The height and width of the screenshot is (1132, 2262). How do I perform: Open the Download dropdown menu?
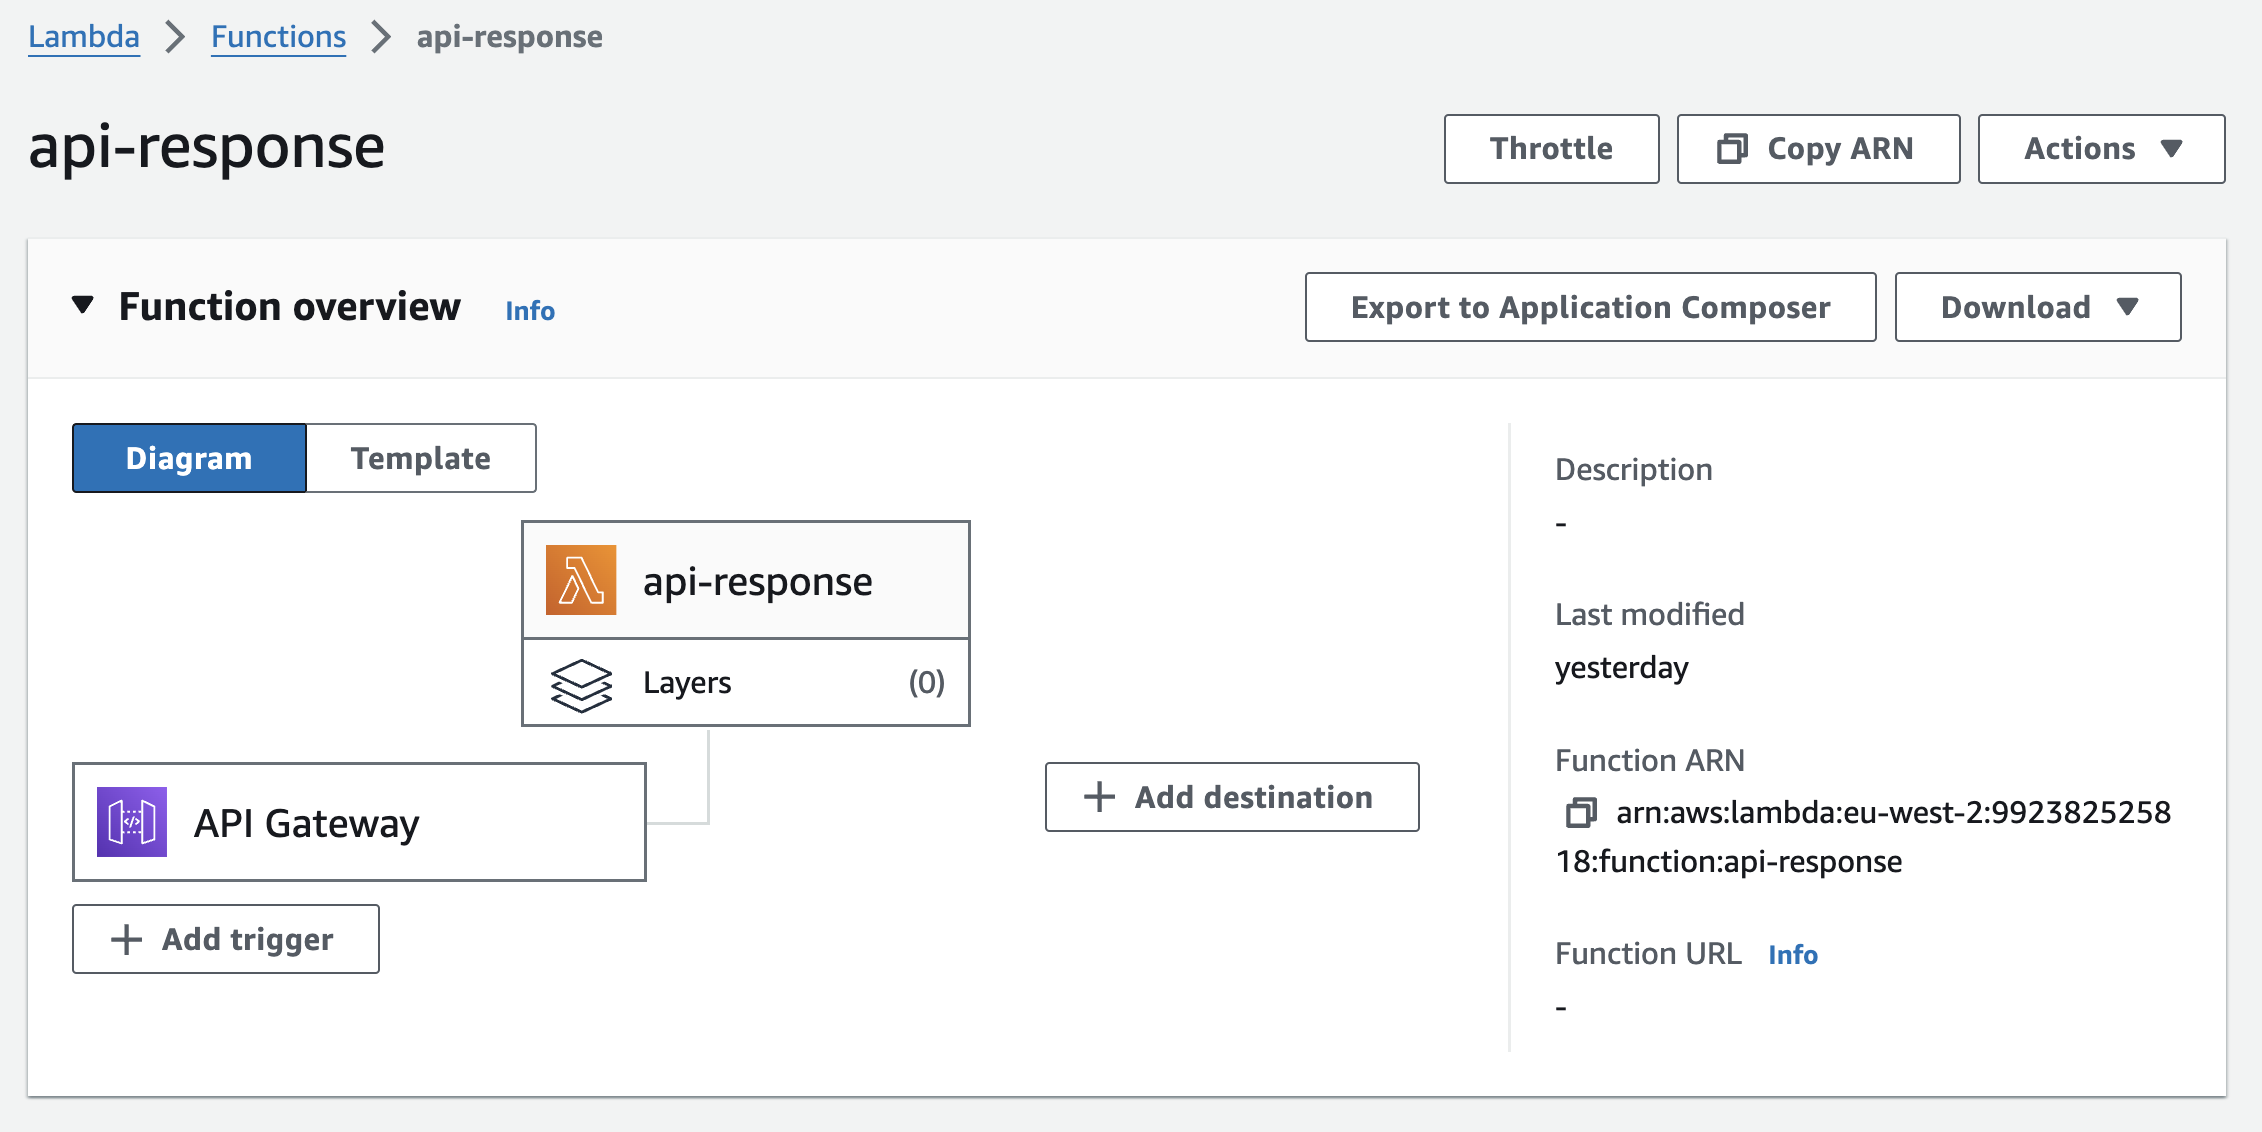(x=2038, y=307)
